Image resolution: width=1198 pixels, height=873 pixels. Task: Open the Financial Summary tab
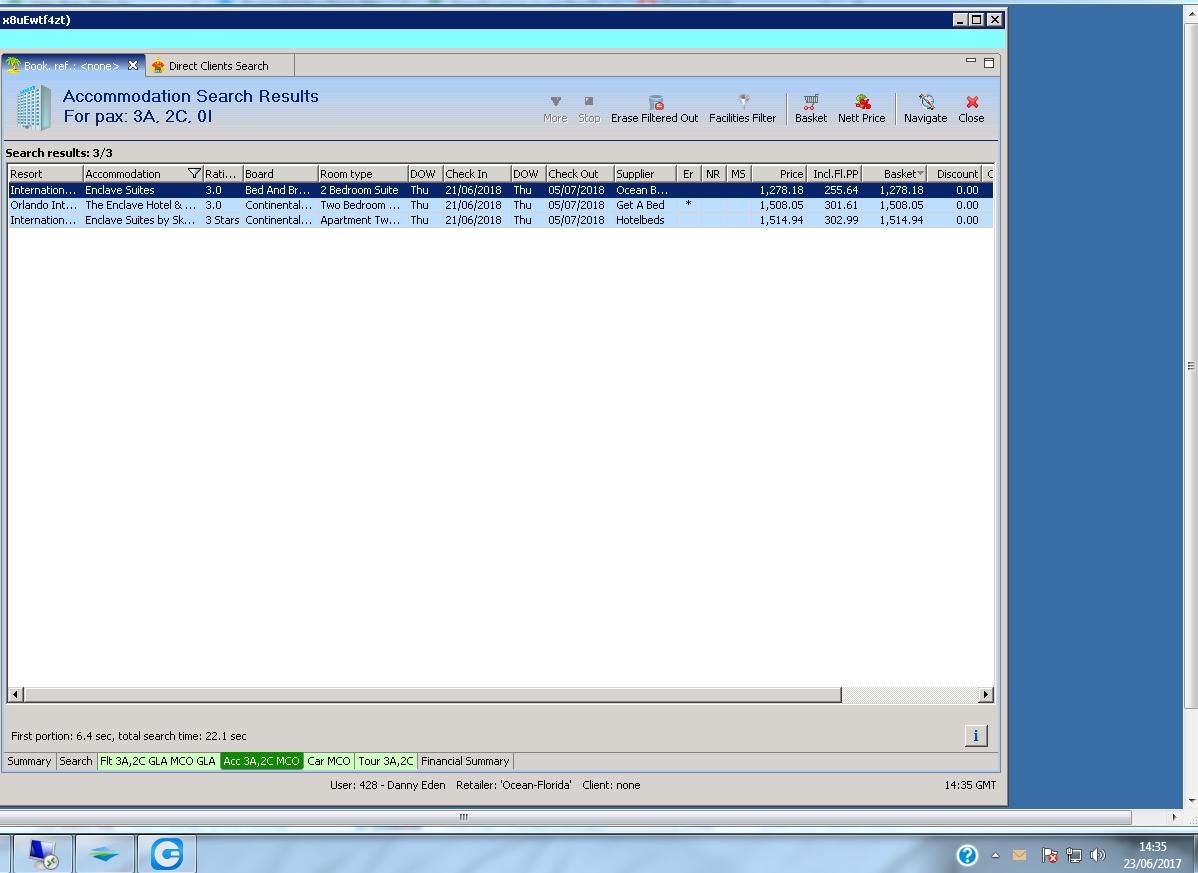click(465, 761)
